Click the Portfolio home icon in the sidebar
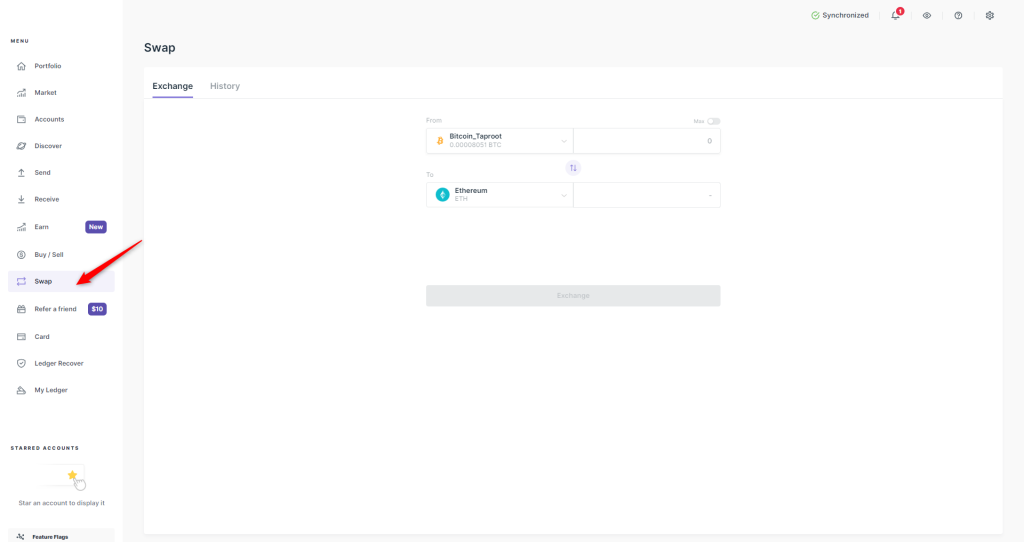The width and height of the screenshot is (1024, 542). (21, 66)
